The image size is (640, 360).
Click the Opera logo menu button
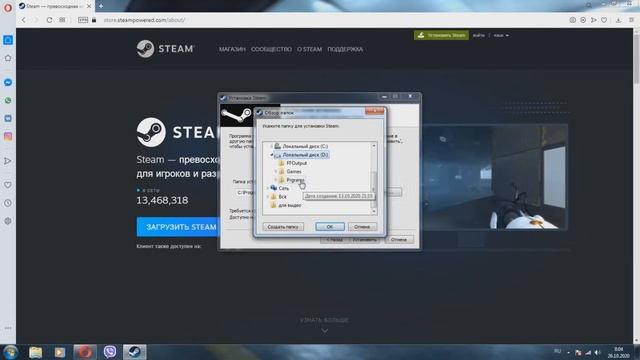pyautogui.click(x=8, y=8)
